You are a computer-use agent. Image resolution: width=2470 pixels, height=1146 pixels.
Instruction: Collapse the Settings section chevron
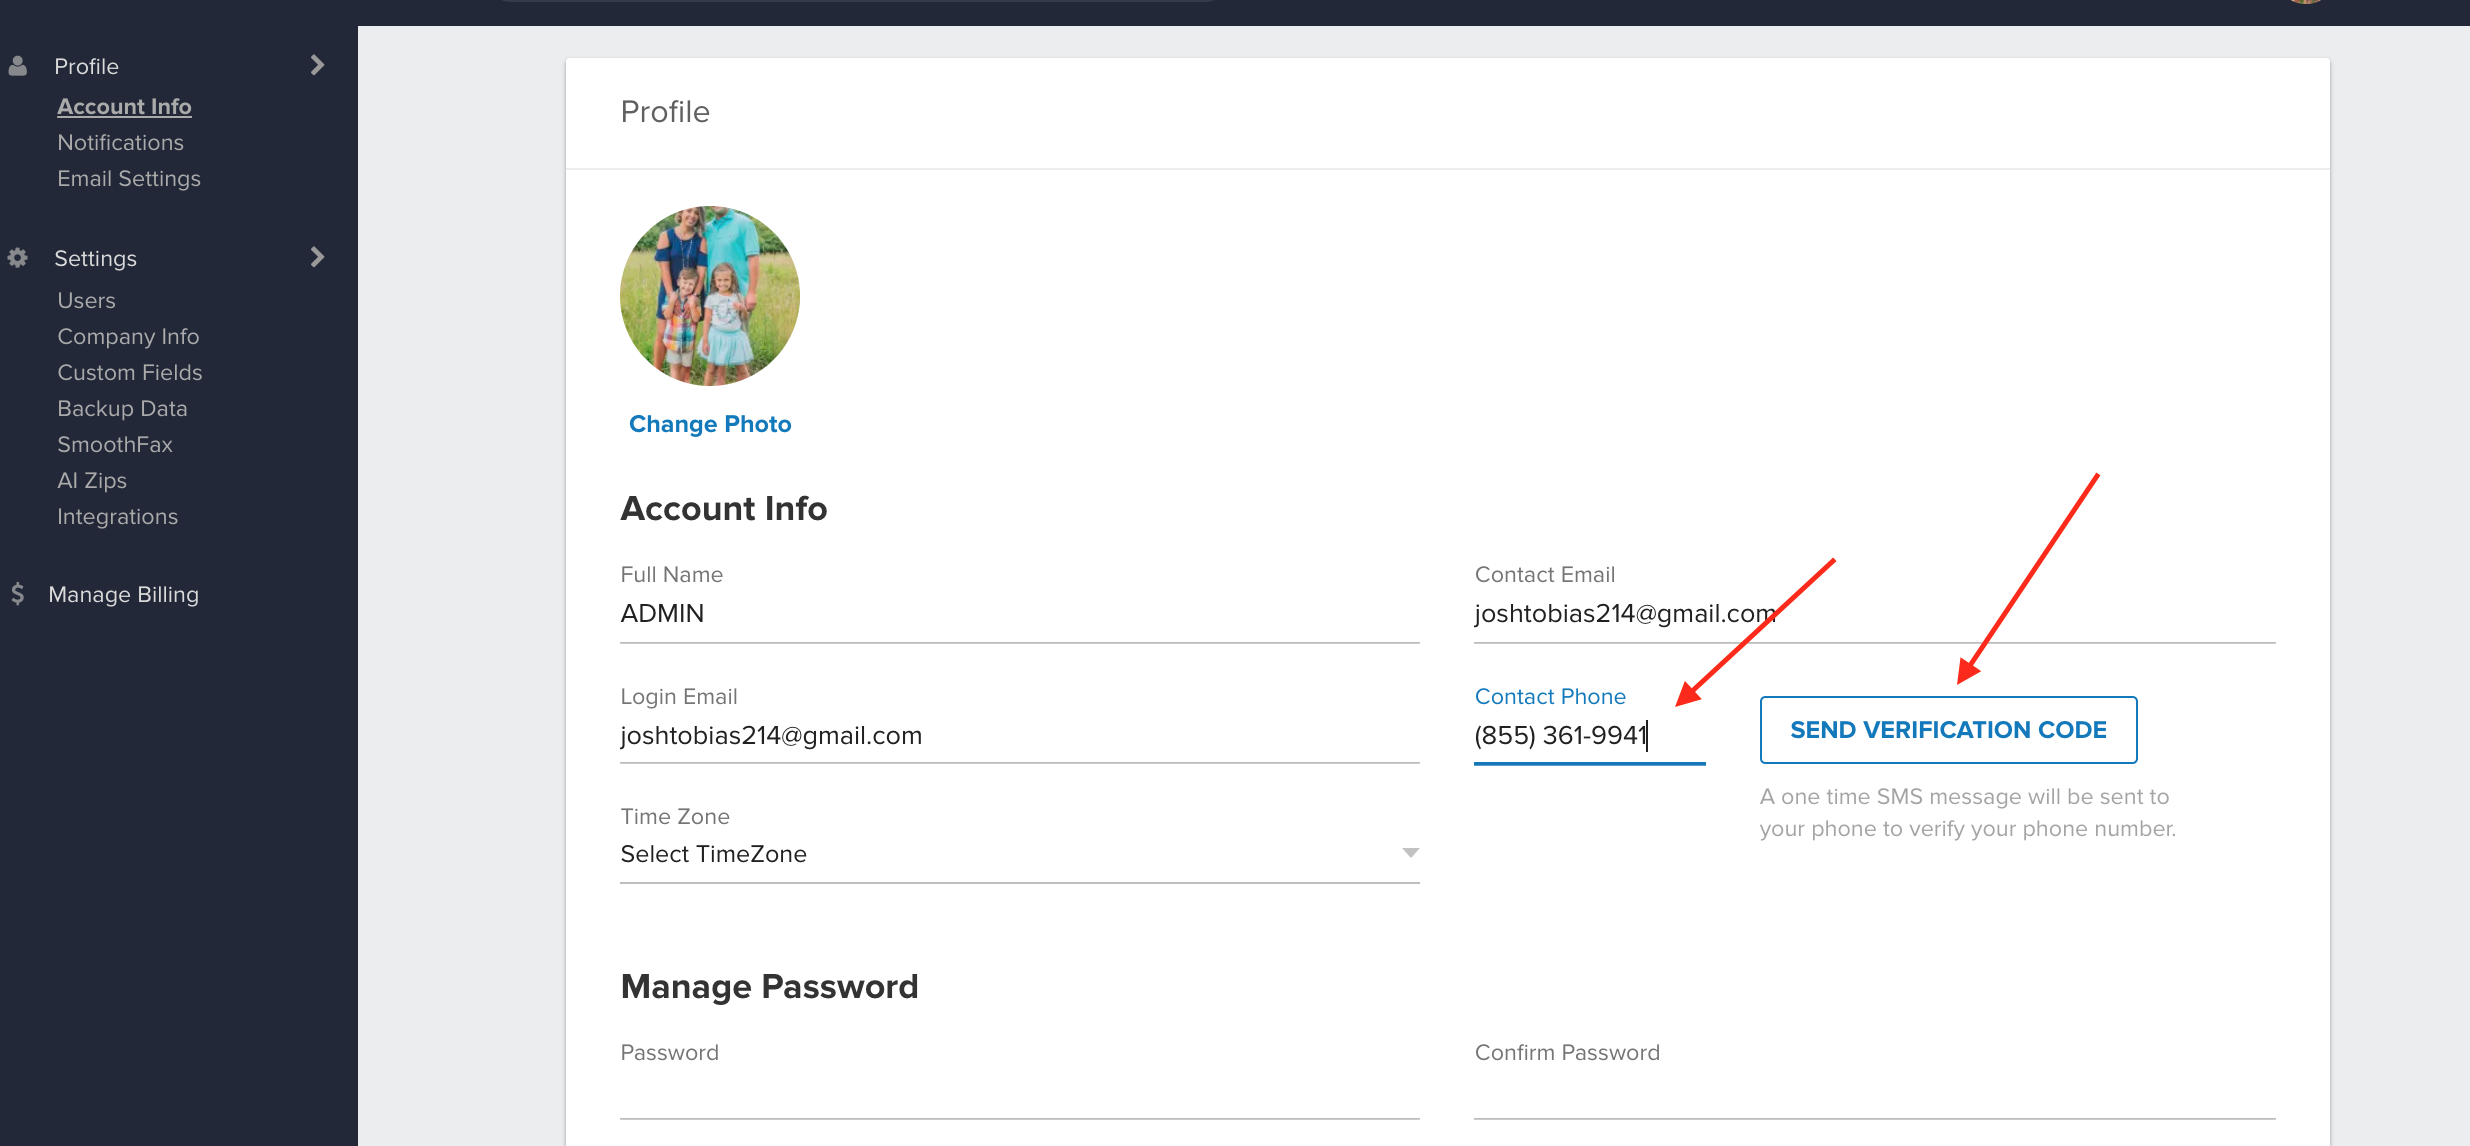(317, 257)
